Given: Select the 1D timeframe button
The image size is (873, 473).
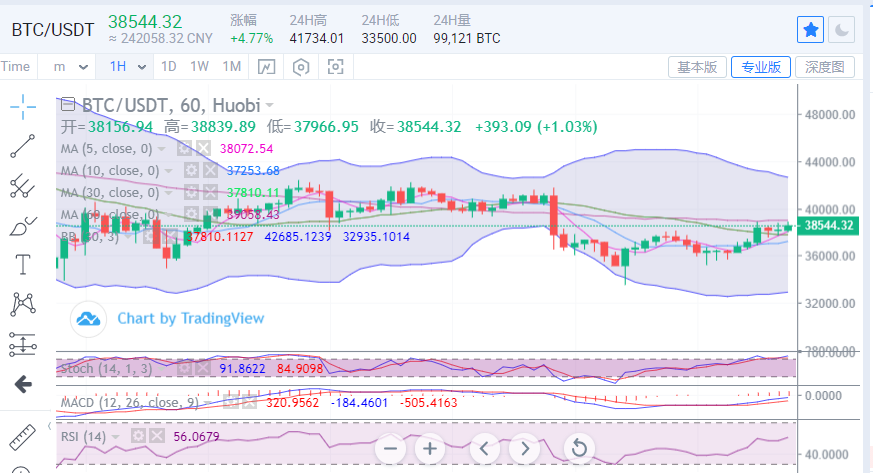Looking at the screenshot, I should point(169,67).
